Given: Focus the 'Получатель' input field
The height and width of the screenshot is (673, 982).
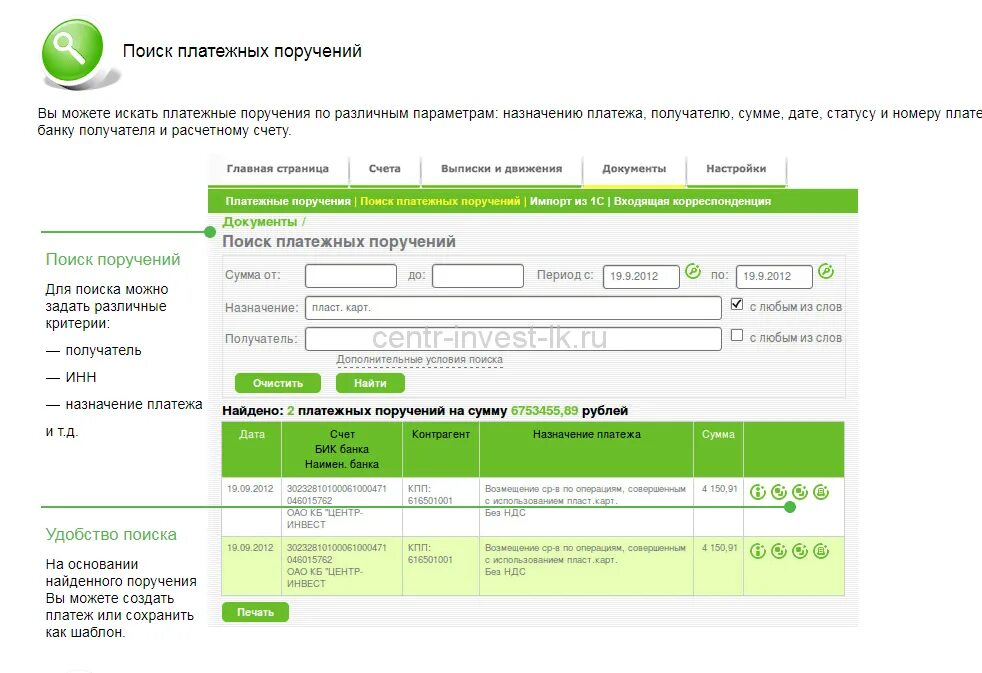Looking at the screenshot, I should pyautogui.click(x=513, y=339).
